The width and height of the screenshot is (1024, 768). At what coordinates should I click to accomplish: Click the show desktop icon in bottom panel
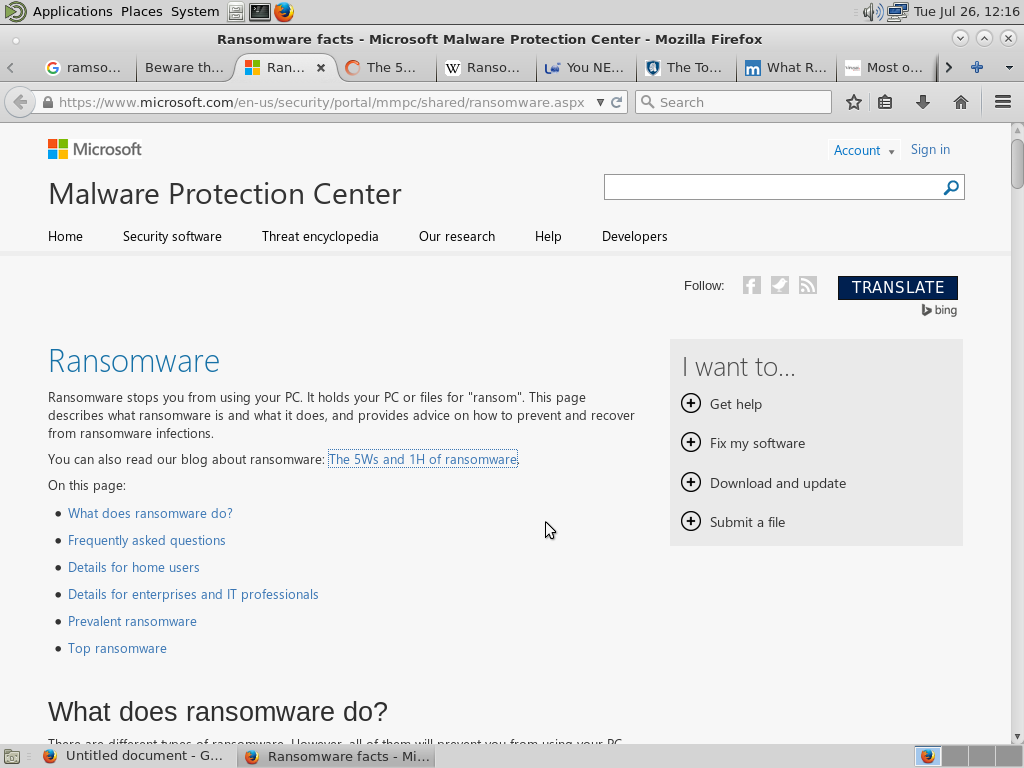pos(12,756)
